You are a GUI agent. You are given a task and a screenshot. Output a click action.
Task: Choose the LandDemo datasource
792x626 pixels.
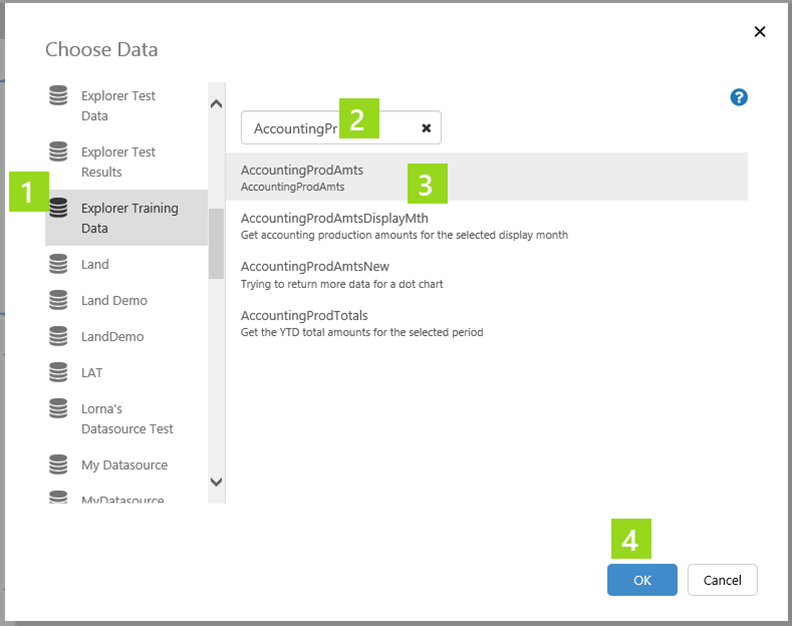click(x=112, y=337)
